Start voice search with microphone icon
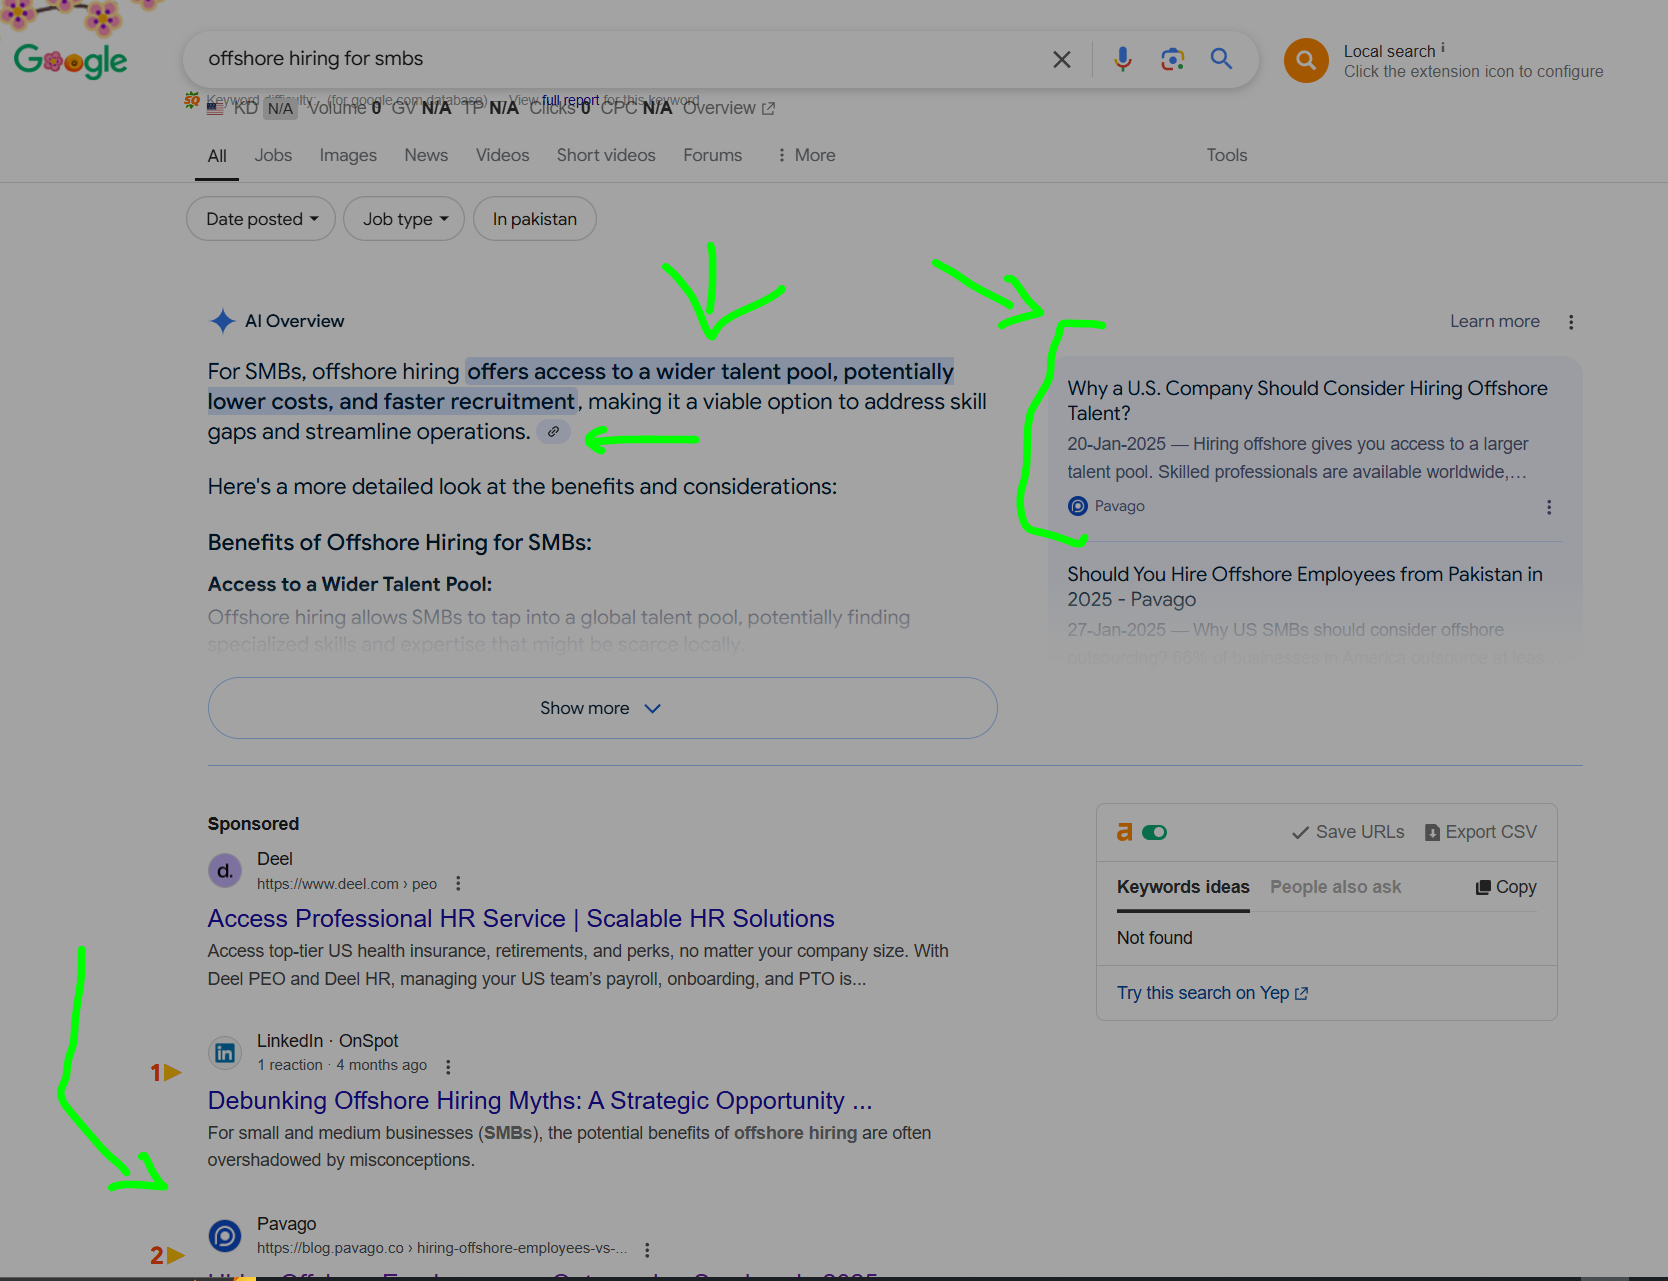 tap(1123, 60)
